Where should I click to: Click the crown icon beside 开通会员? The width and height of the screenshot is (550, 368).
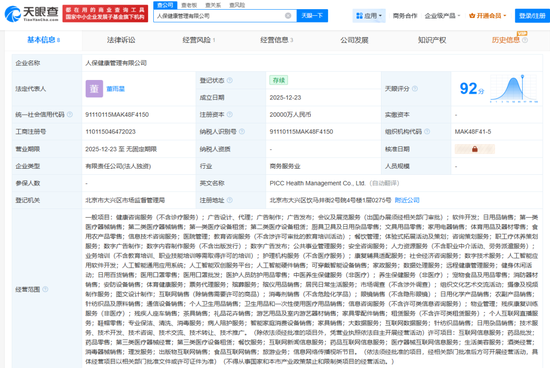pos(472,16)
